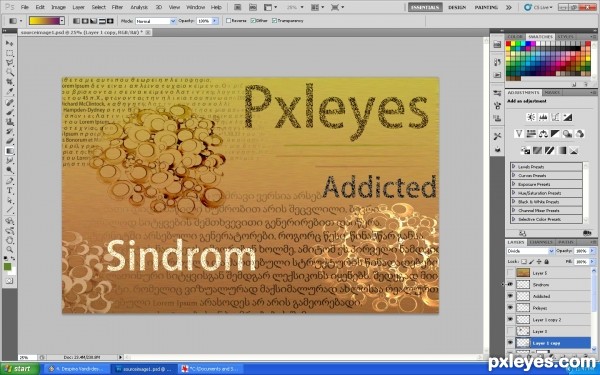This screenshot has height=375, width=600.
Task: Select the Move tool
Action: click(x=10, y=43)
